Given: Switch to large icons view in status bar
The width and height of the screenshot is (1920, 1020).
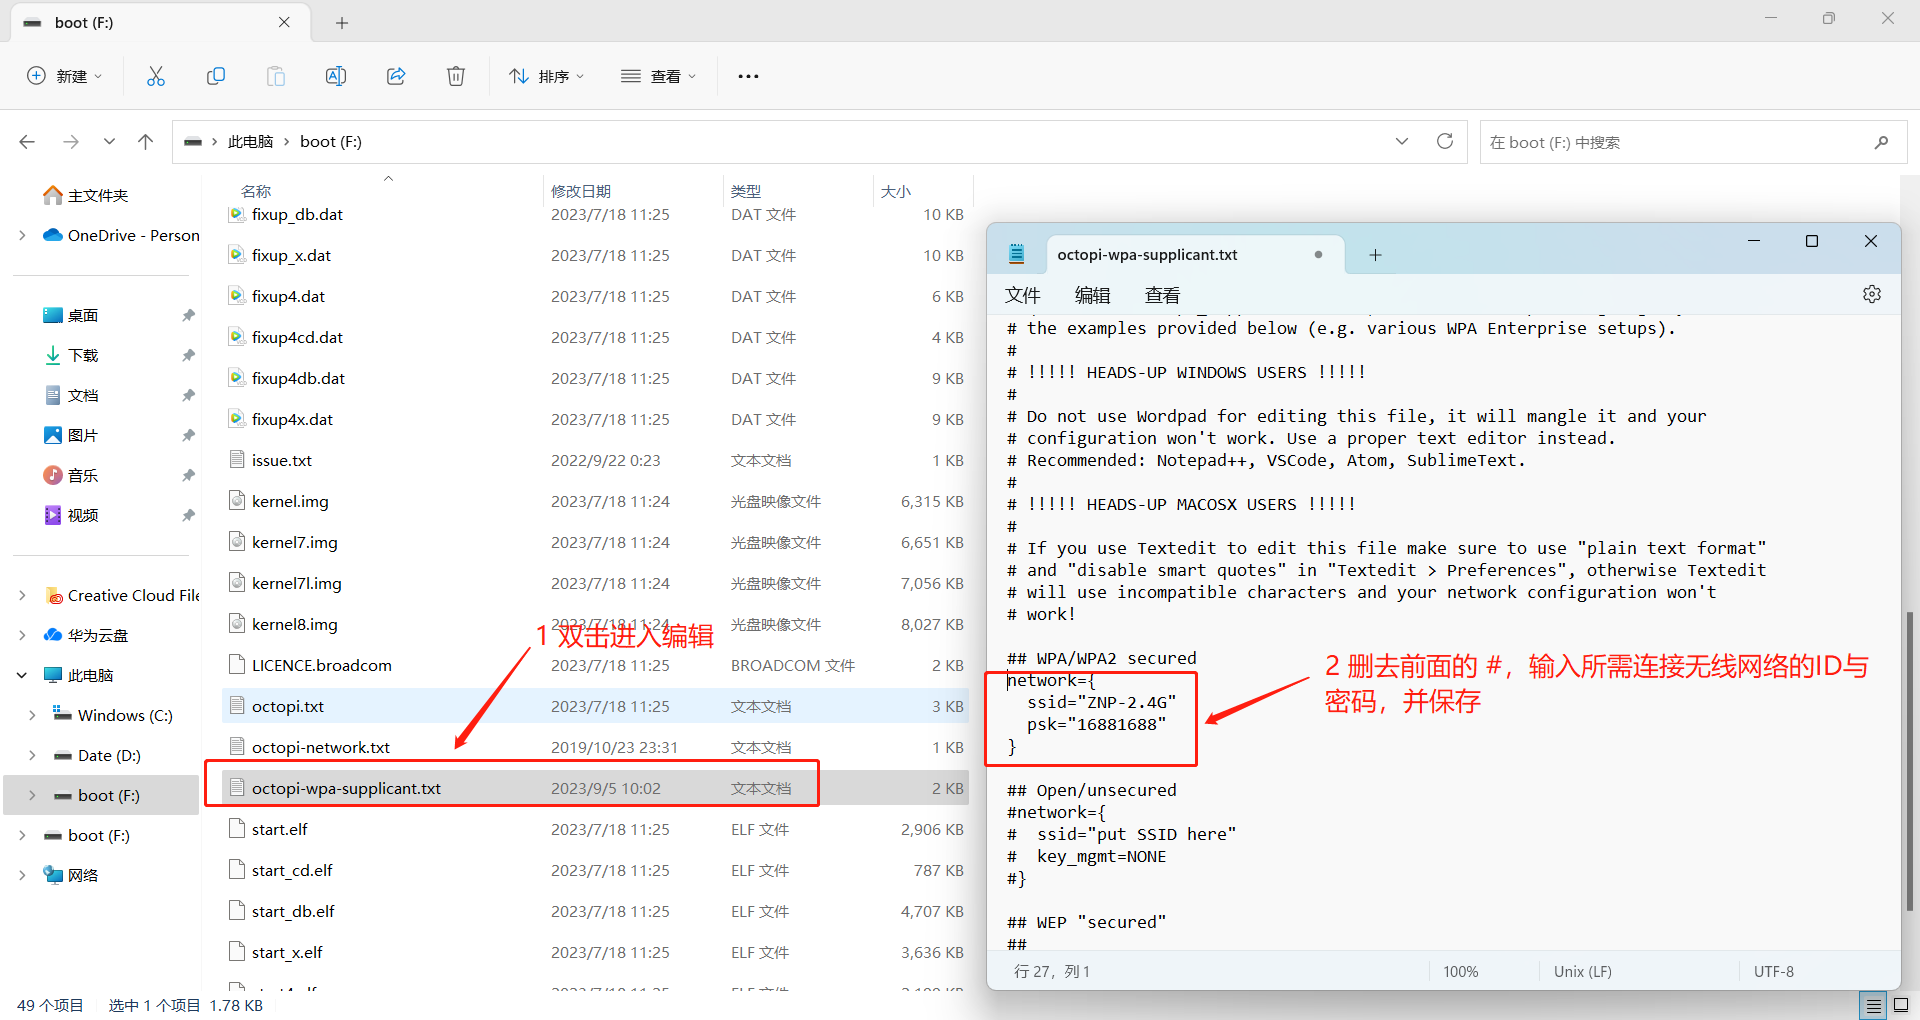Looking at the screenshot, I should point(1901,1005).
